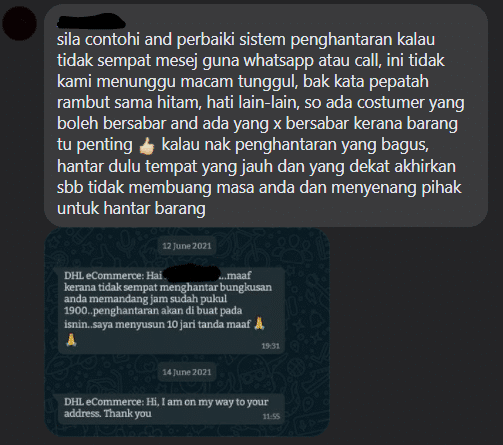
Task: Select the 'I am on my way' message
Action: point(171,408)
